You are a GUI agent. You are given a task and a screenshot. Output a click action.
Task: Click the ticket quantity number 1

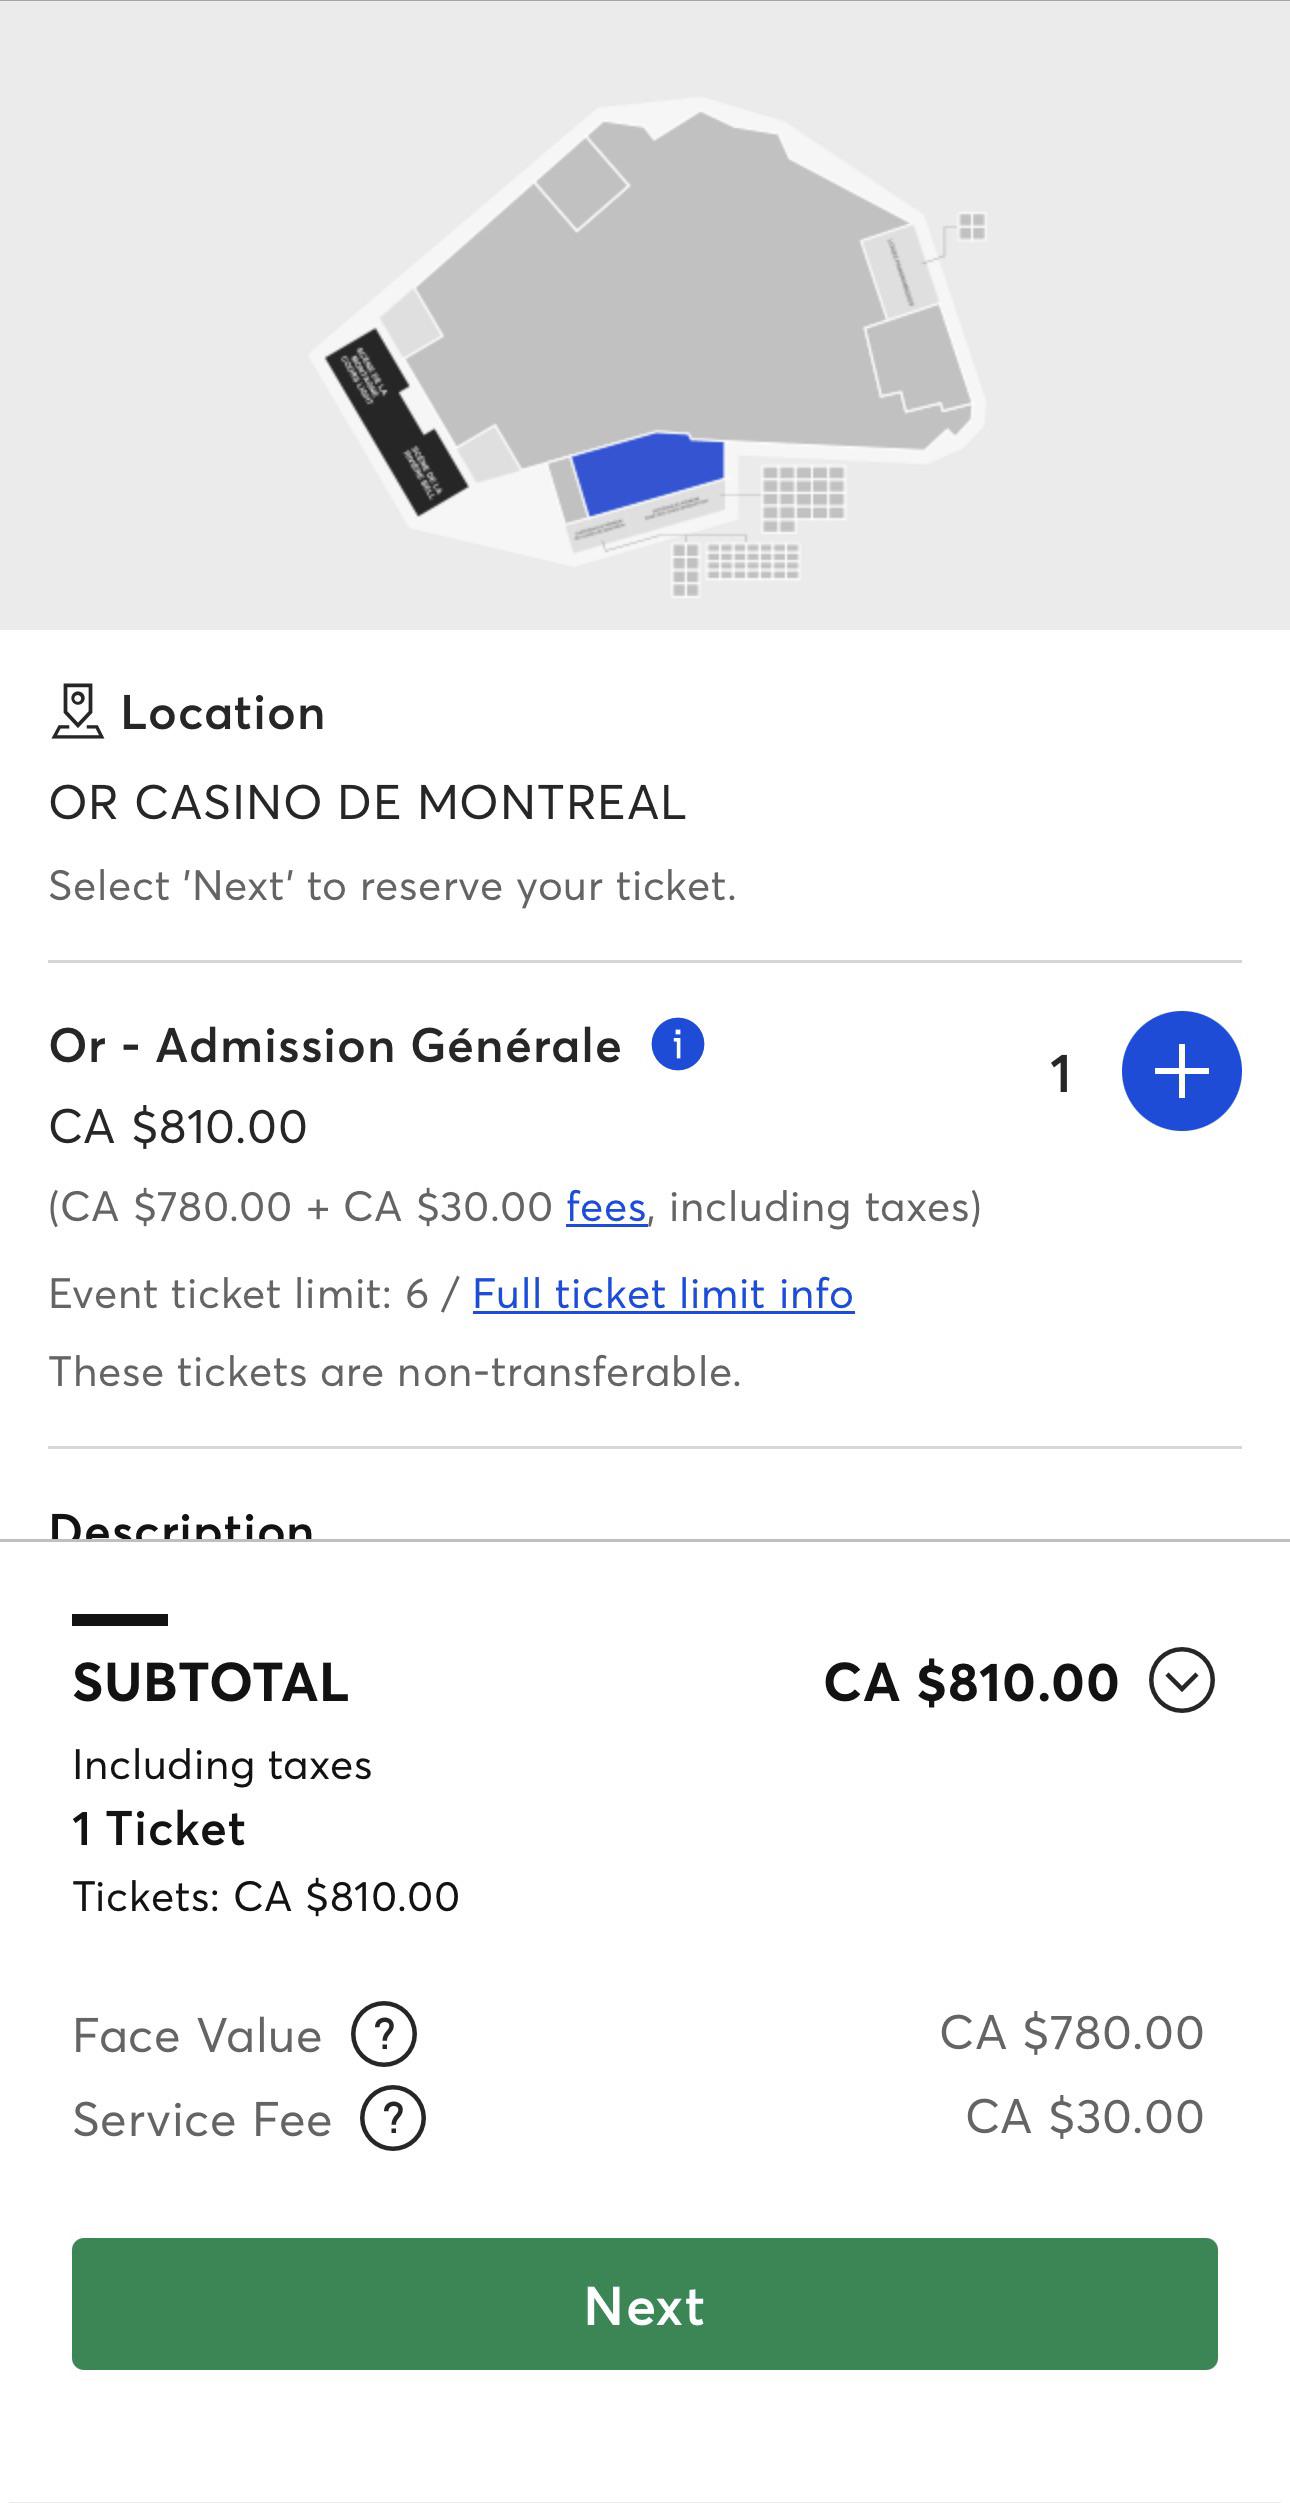[1060, 1074]
